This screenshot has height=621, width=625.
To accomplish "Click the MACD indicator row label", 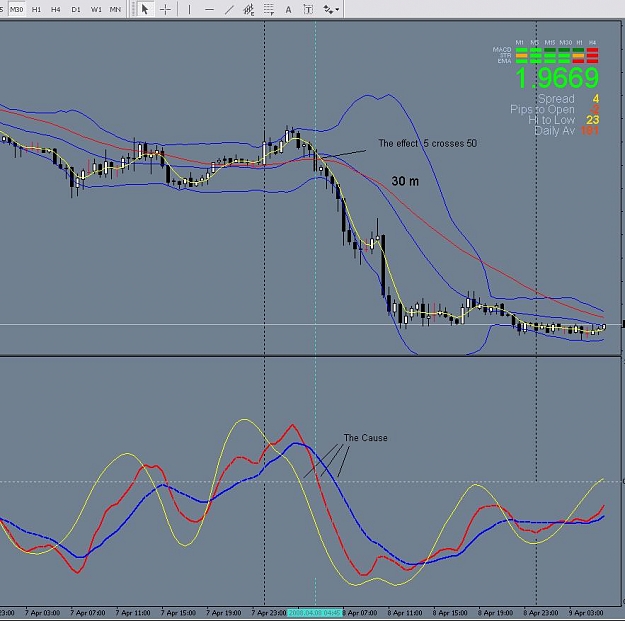I will tap(502, 49).
